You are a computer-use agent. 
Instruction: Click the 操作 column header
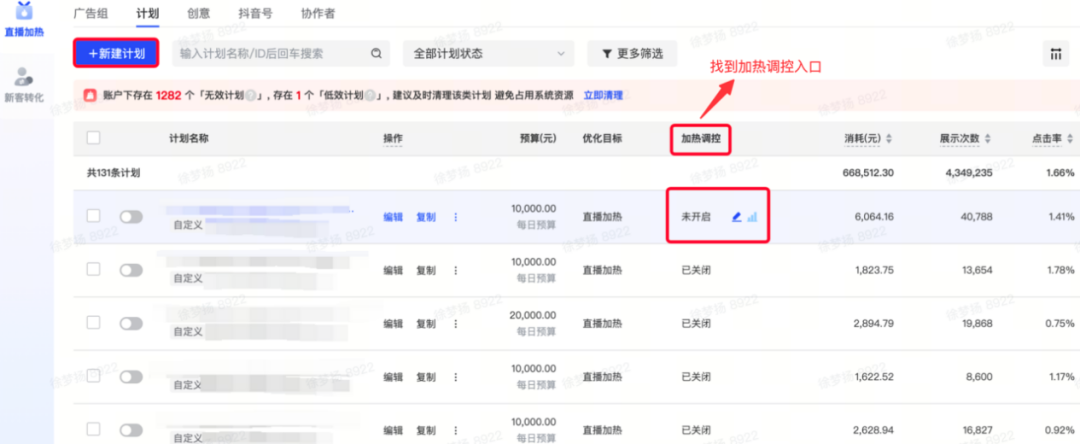point(393,139)
